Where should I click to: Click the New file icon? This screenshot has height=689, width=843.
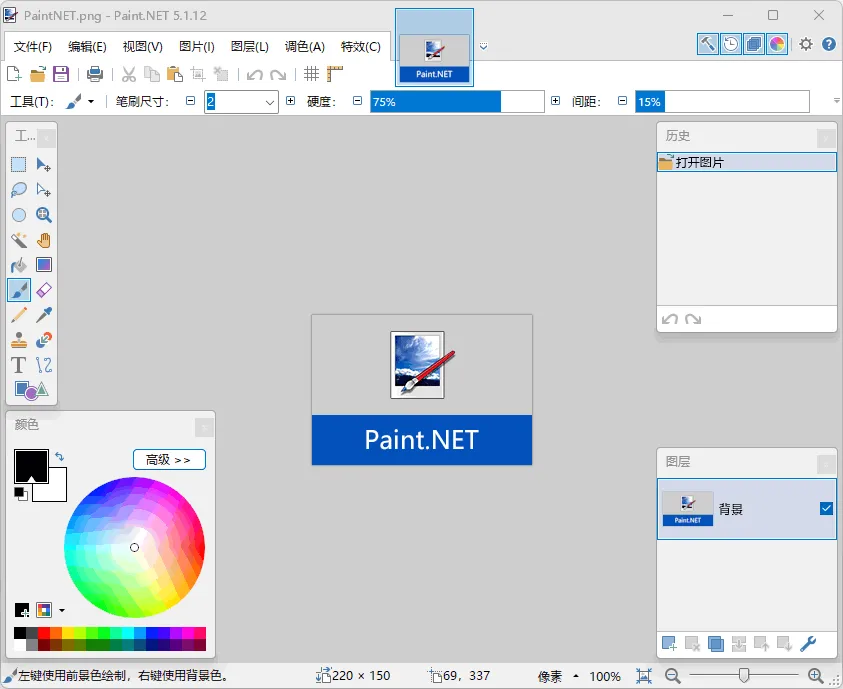[x=14, y=74]
